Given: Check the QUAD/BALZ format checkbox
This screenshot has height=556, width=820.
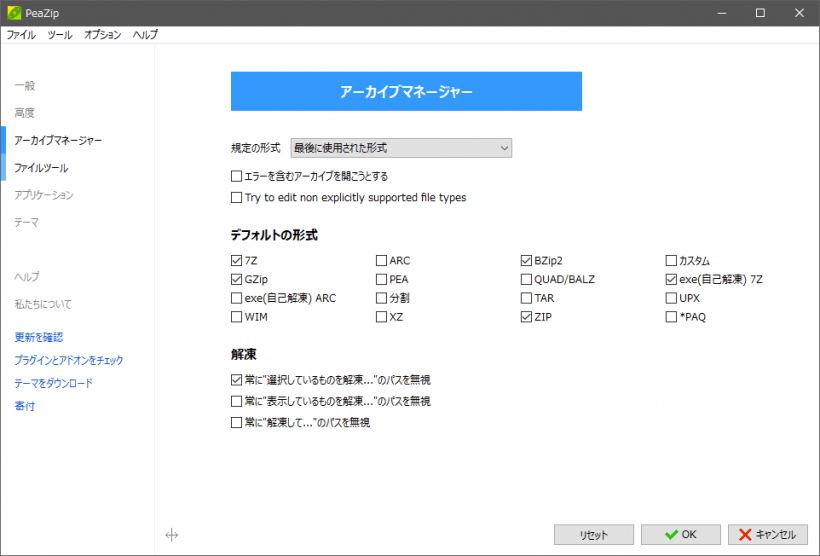Looking at the screenshot, I should (x=526, y=279).
